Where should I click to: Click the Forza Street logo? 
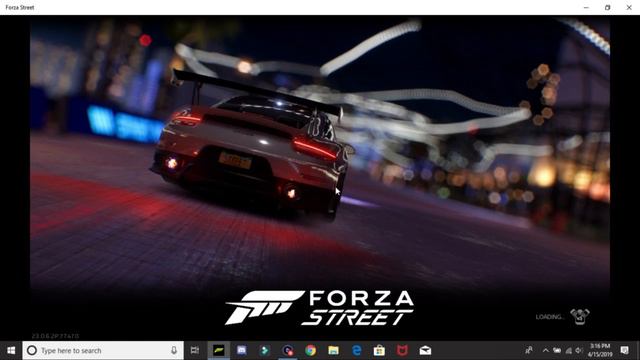pos(320,308)
